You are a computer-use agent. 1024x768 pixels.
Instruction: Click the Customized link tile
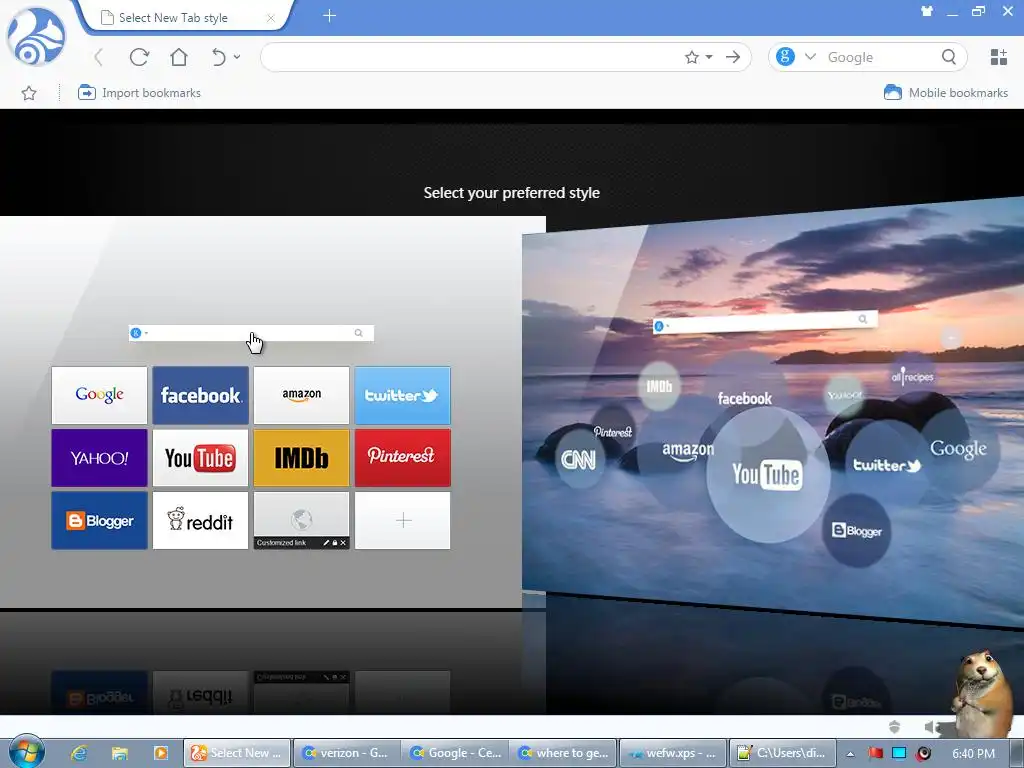tap(302, 520)
